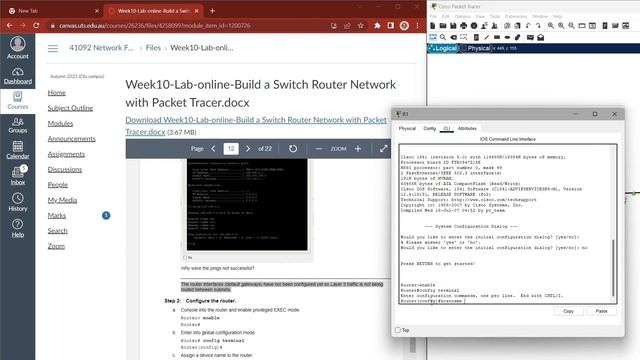Select the R1 CLI tab
This screenshot has height=360, width=640.
[447, 129]
